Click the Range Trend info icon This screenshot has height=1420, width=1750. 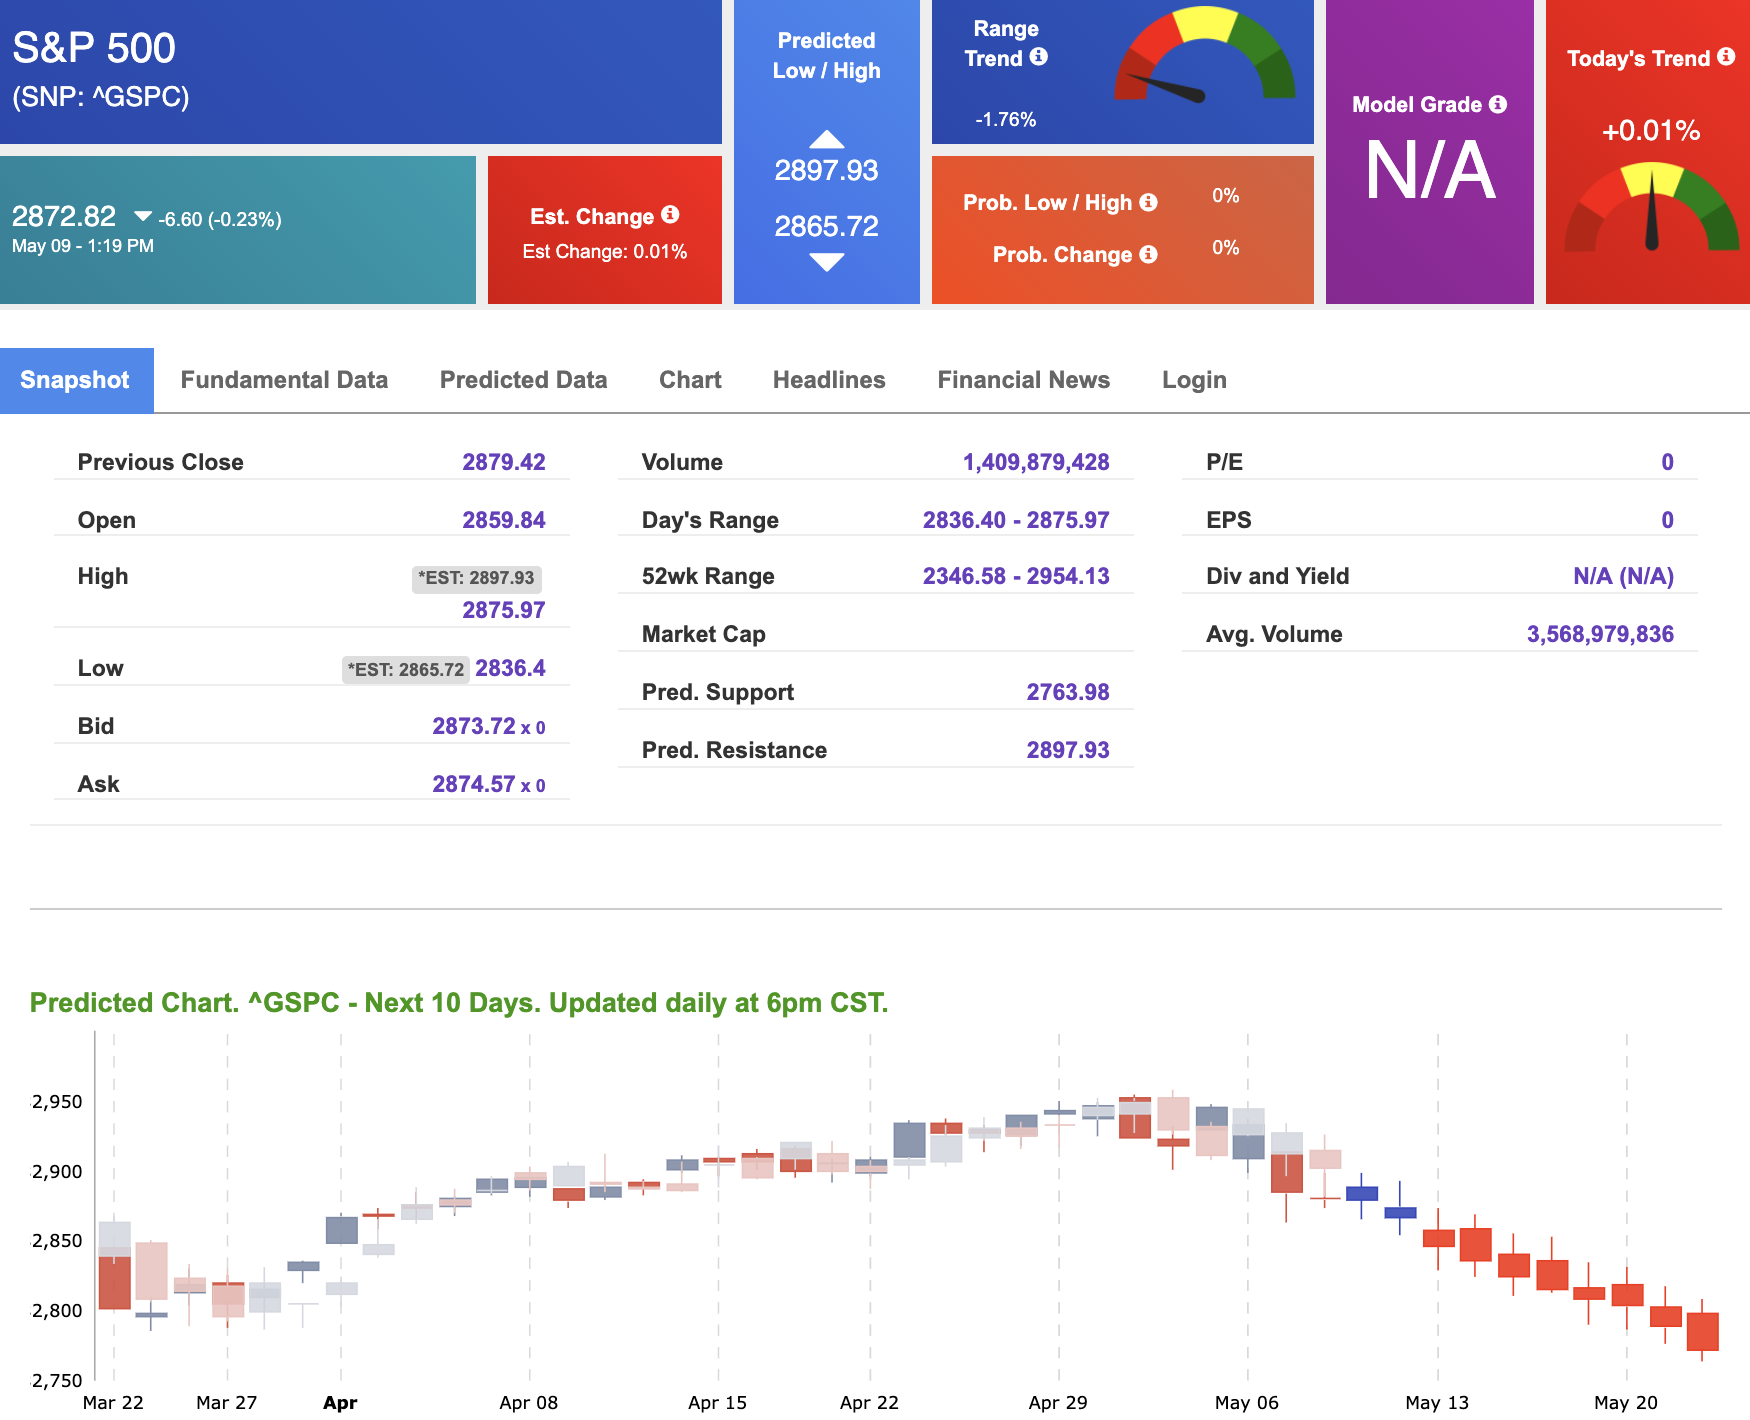1039,57
